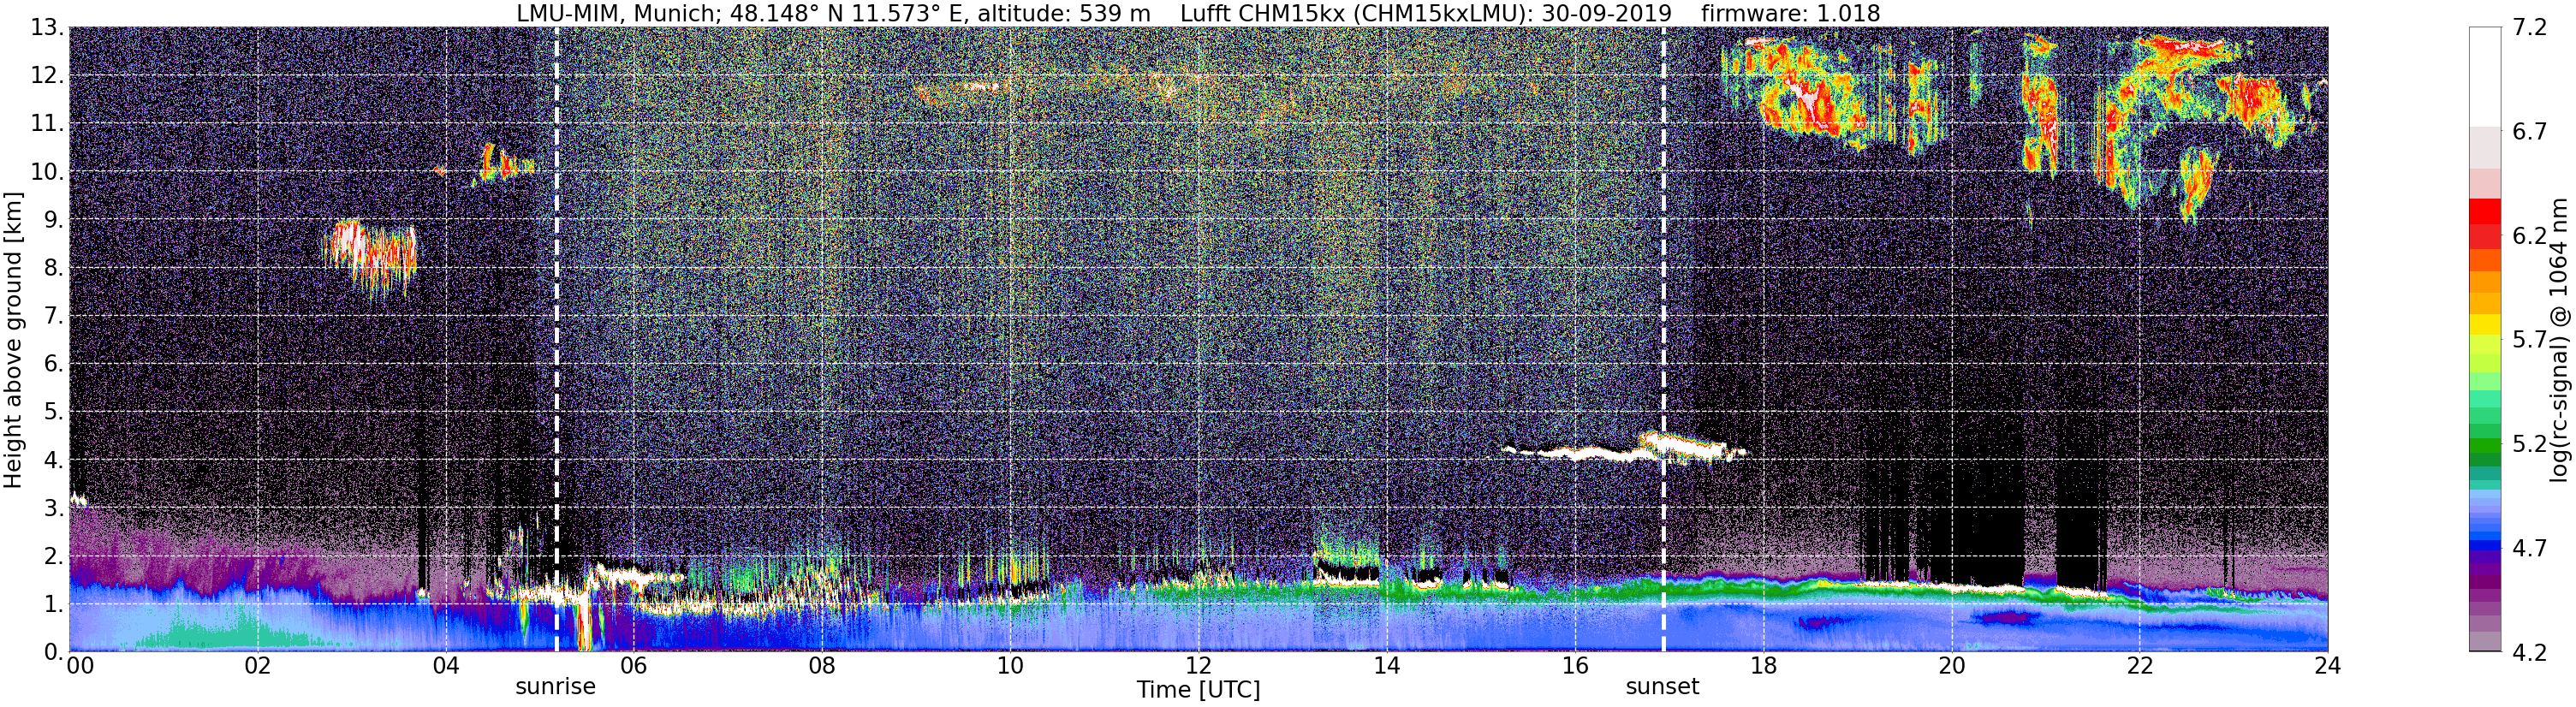
Task: Click the colorbar tick label '4.7'
Action: (2530, 548)
